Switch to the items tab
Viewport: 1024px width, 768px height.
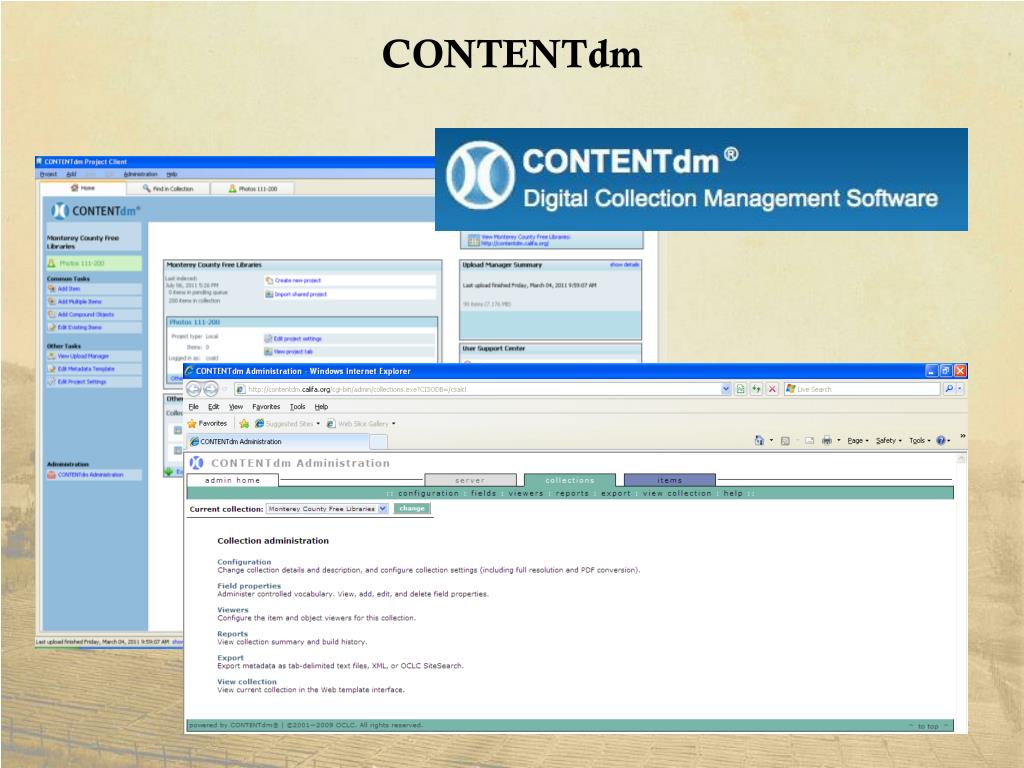tap(669, 481)
